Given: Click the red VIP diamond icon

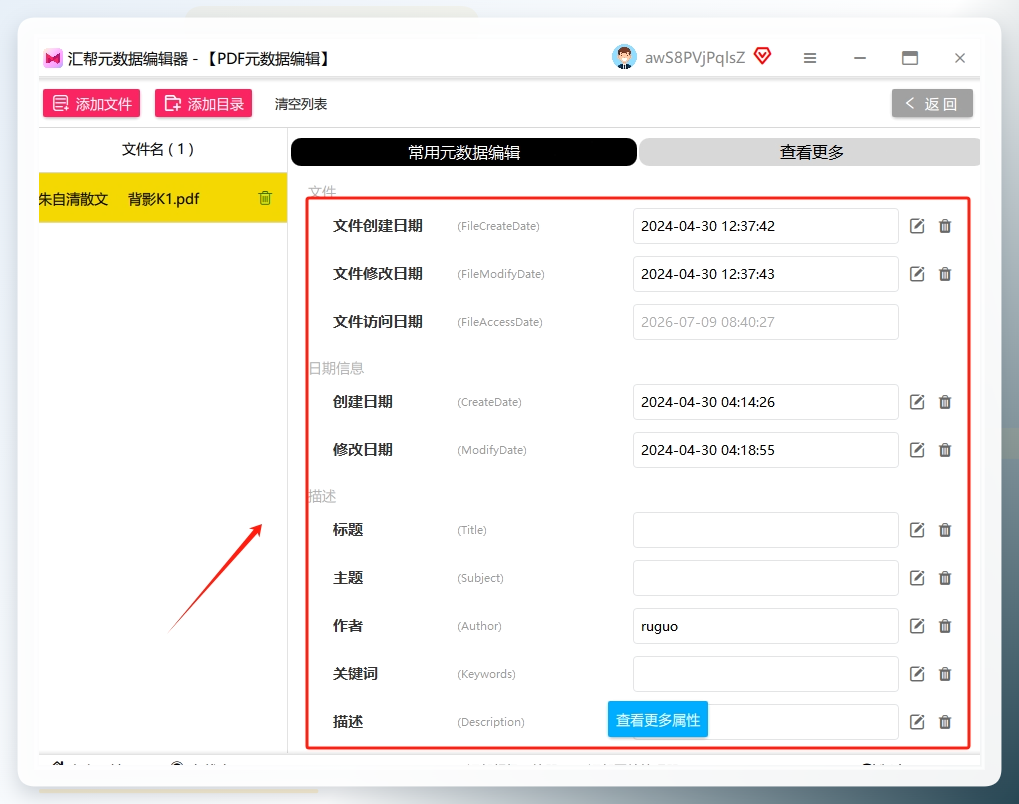Looking at the screenshot, I should coord(762,57).
